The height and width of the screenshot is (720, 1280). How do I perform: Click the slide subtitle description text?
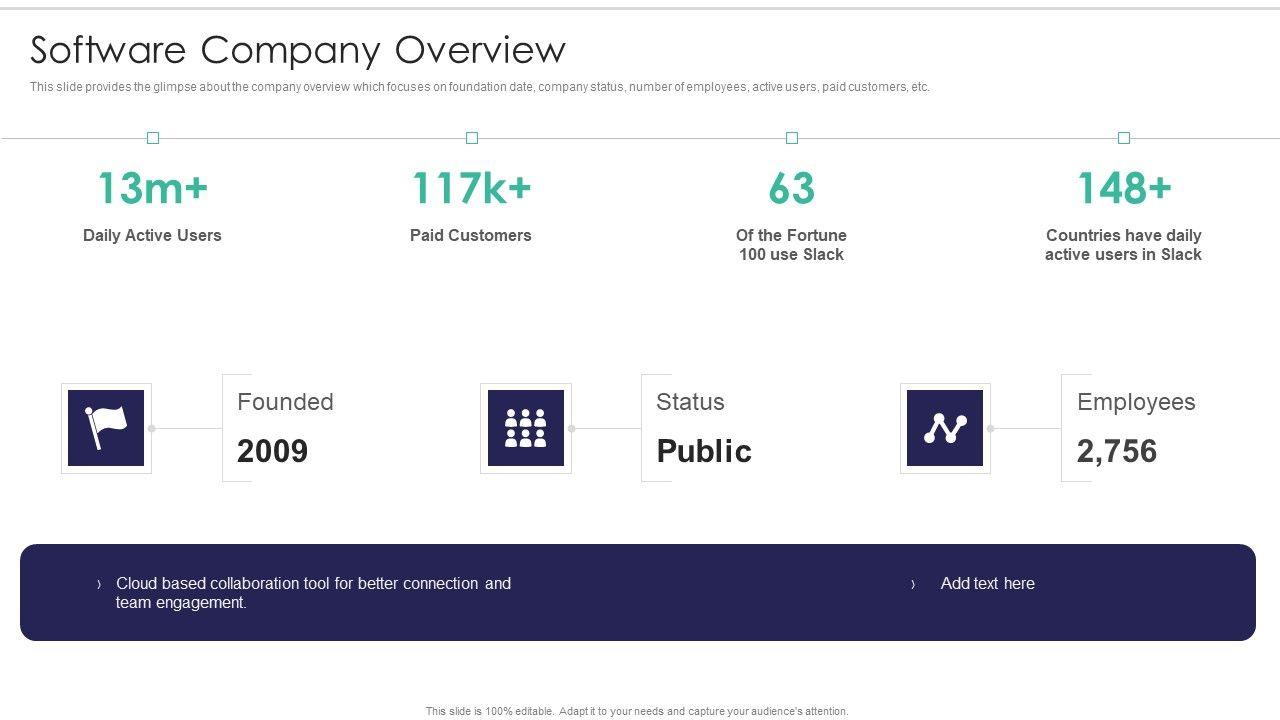[480, 87]
